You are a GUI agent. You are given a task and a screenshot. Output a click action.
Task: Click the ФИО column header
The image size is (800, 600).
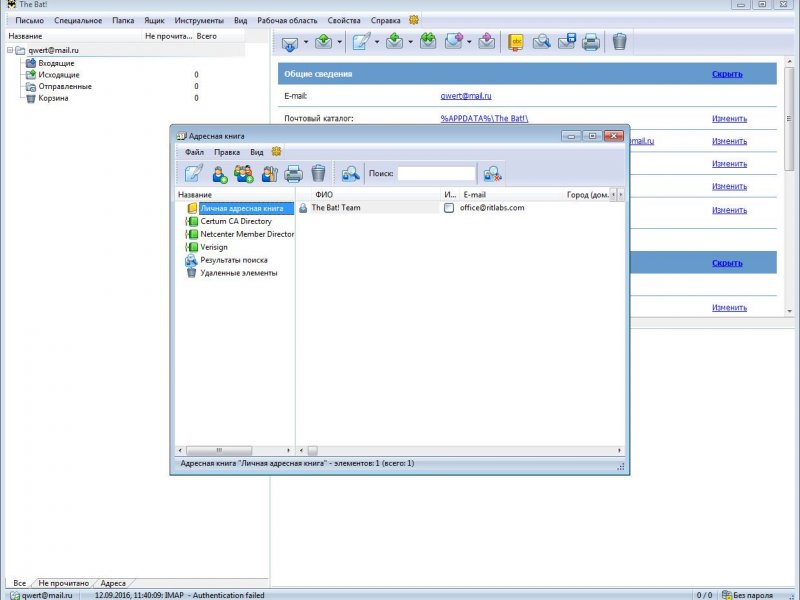click(324, 194)
